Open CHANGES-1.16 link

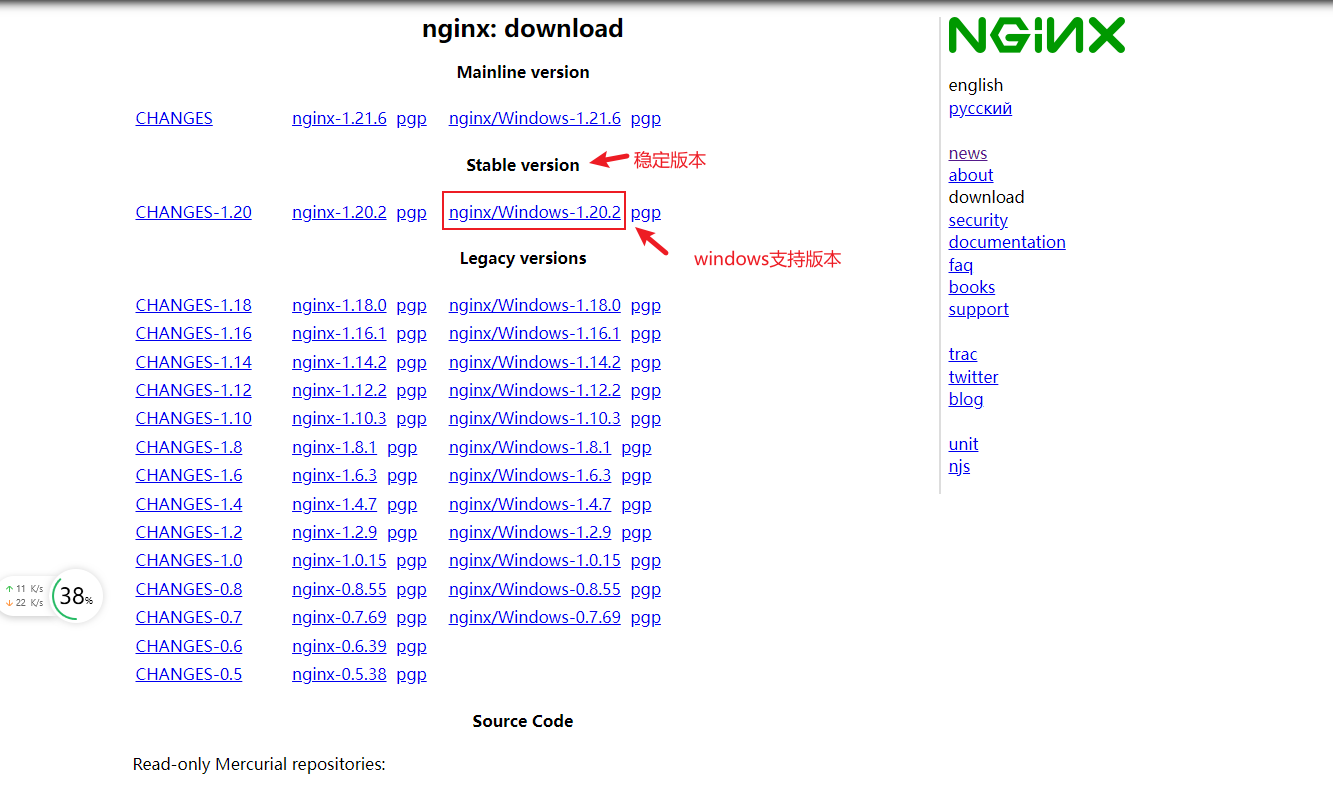[x=194, y=333]
